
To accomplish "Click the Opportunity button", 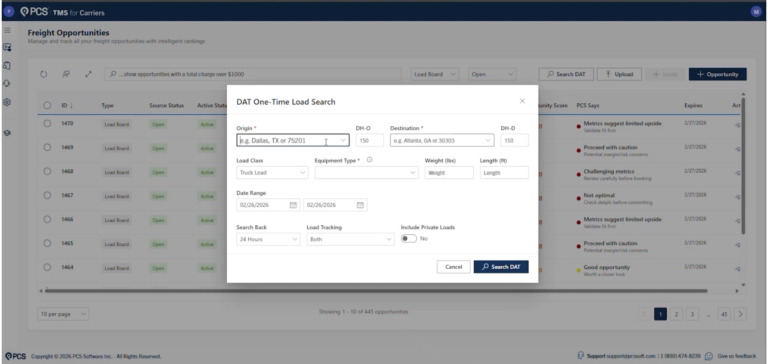I will [718, 74].
